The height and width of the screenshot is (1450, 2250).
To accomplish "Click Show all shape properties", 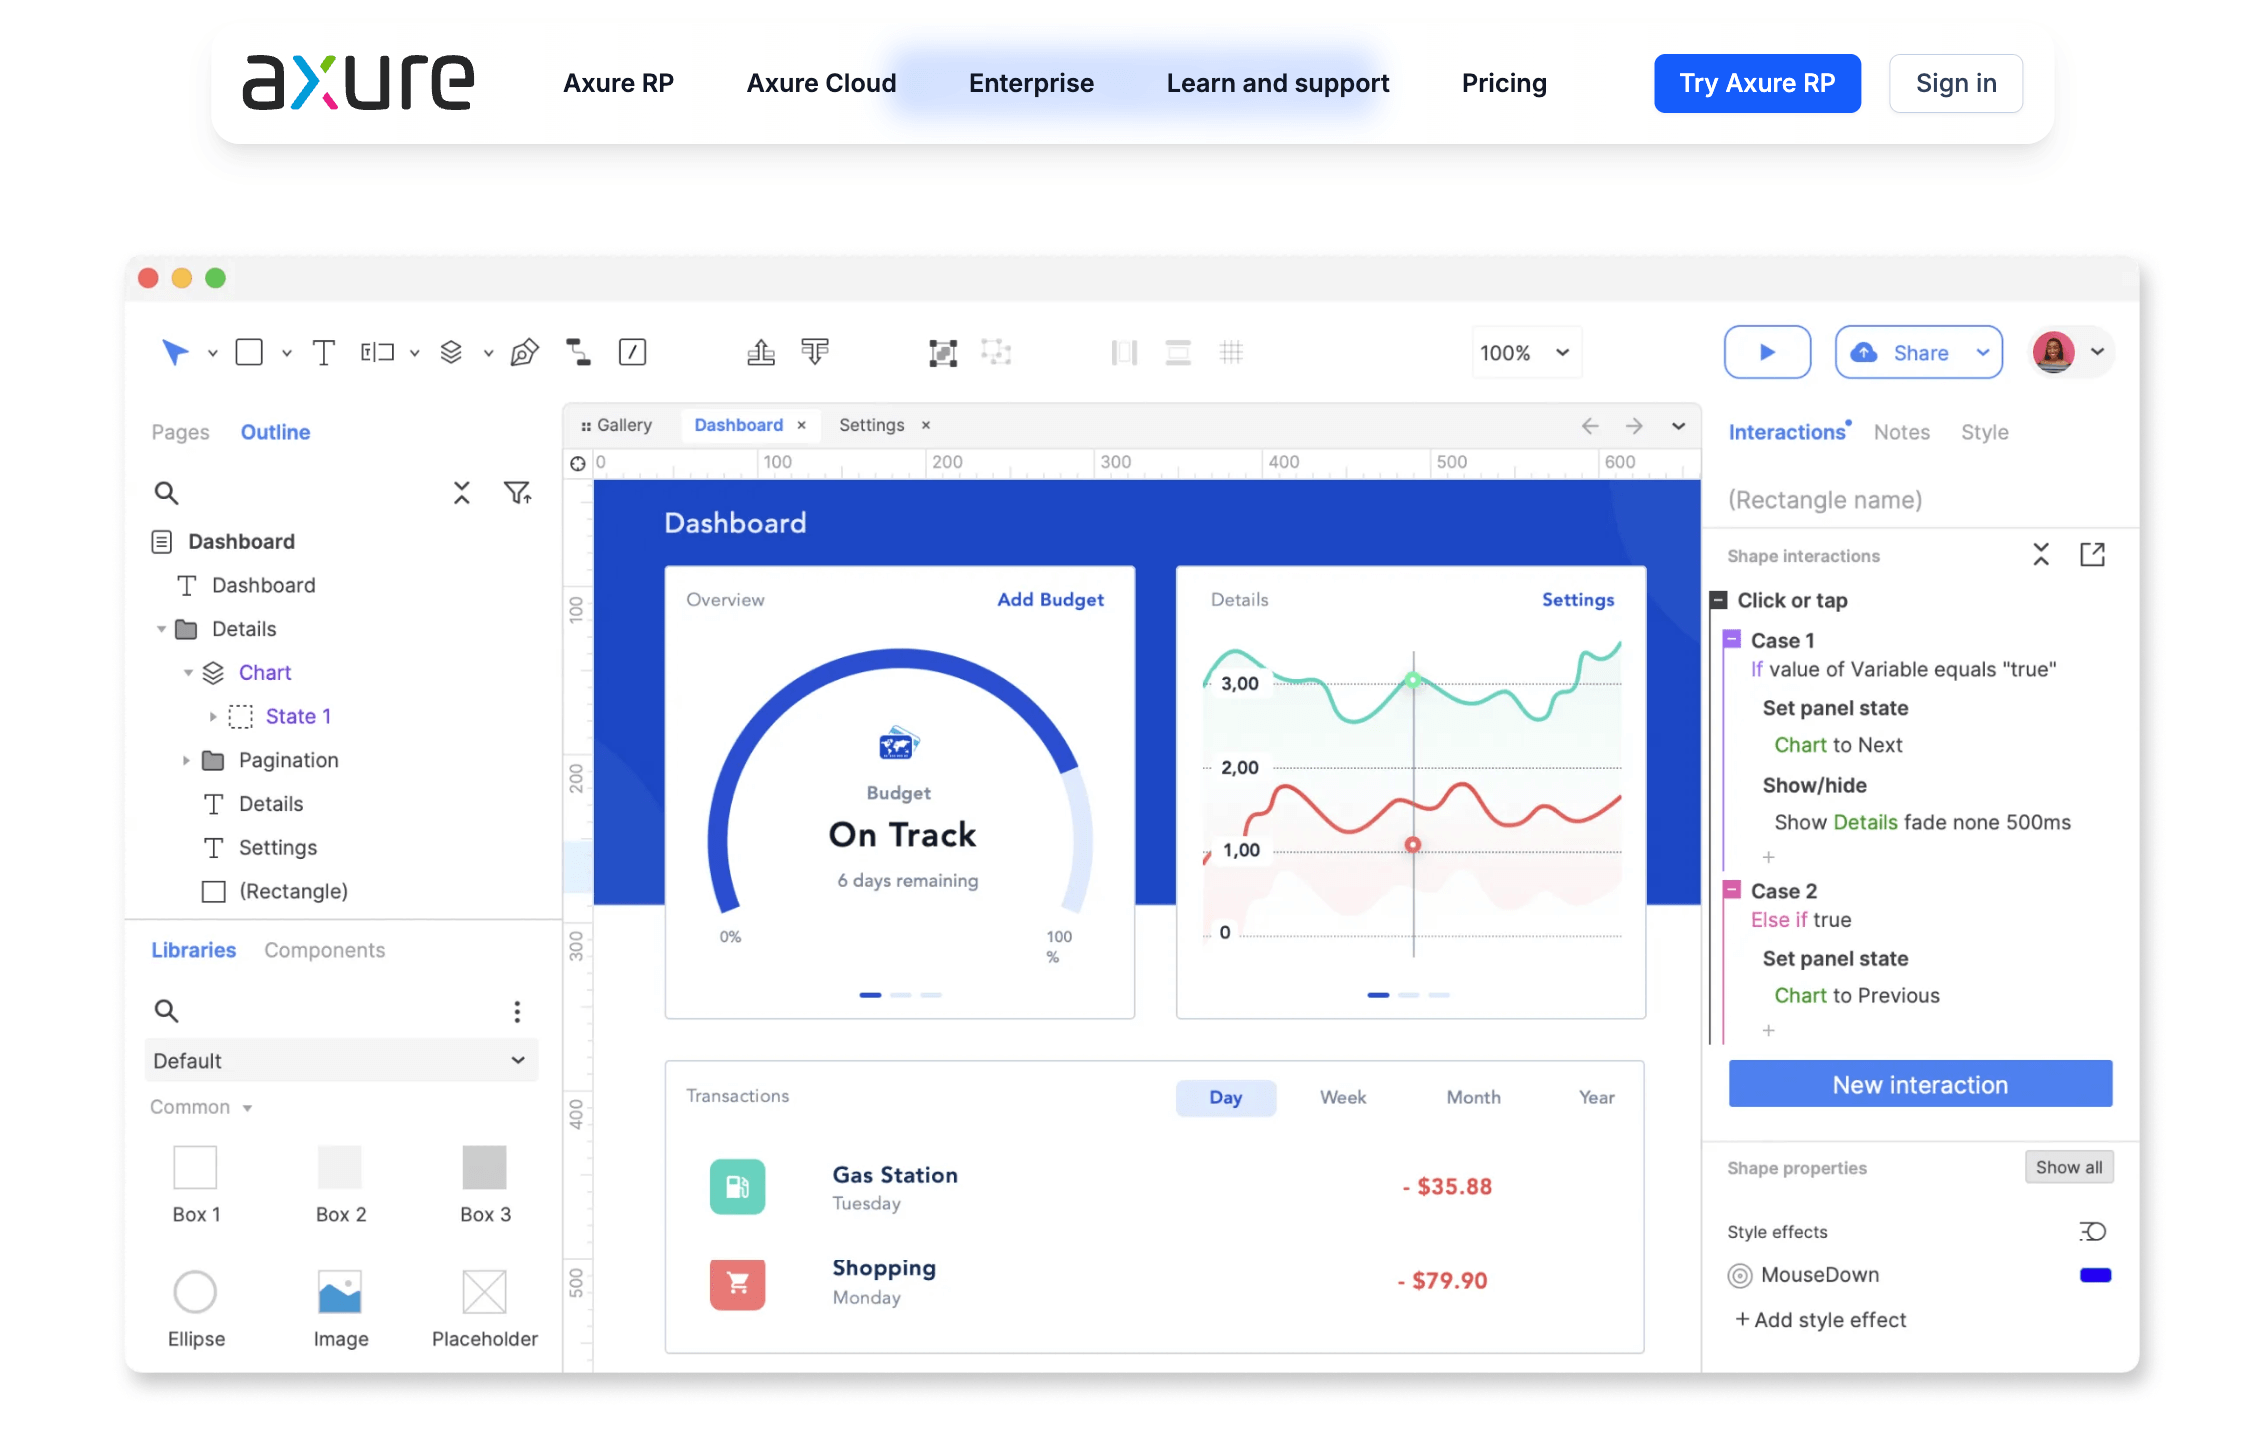I will (x=2069, y=1167).
